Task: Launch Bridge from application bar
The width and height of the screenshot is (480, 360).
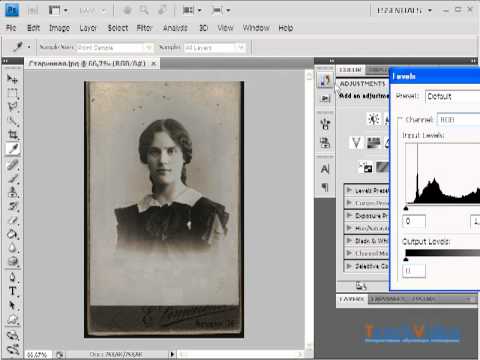Action: tap(32, 11)
